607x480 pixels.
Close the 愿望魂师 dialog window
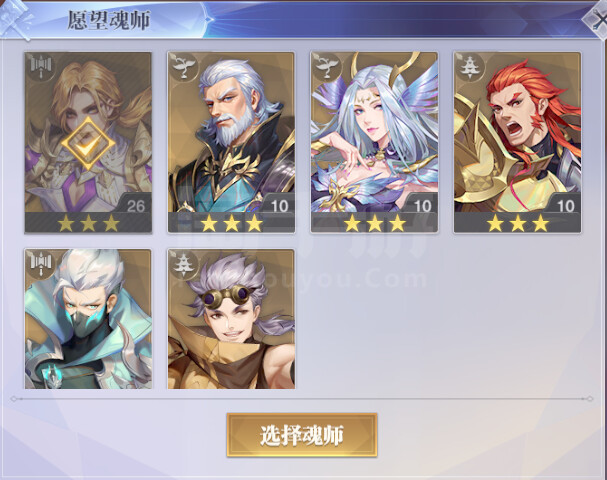(x=597, y=18)
